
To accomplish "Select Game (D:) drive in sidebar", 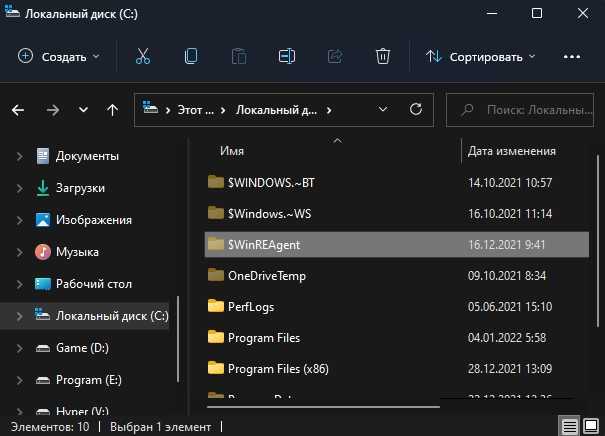I will tap(82, 348).
